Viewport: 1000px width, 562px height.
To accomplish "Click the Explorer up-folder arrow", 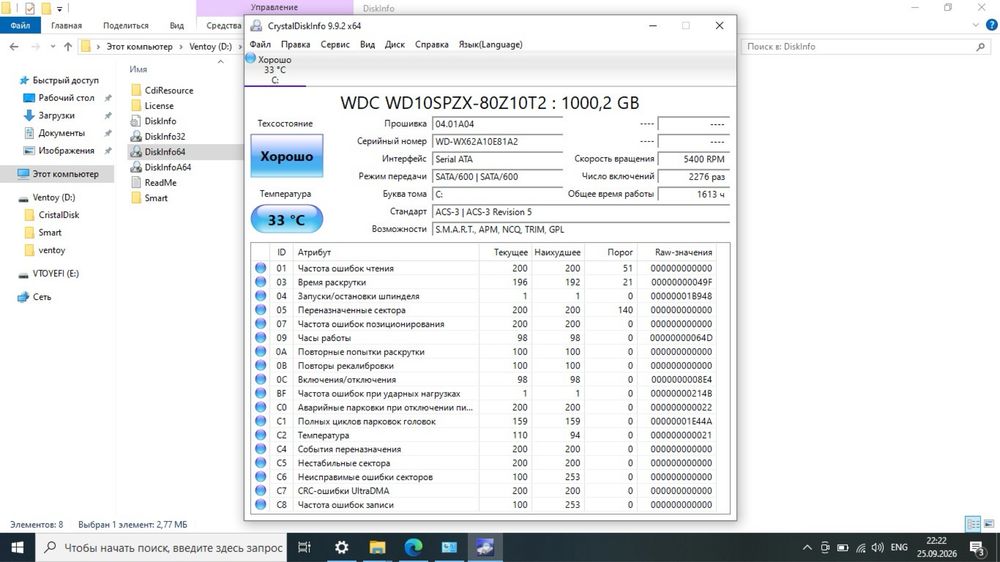I will [x=68, y=47].
